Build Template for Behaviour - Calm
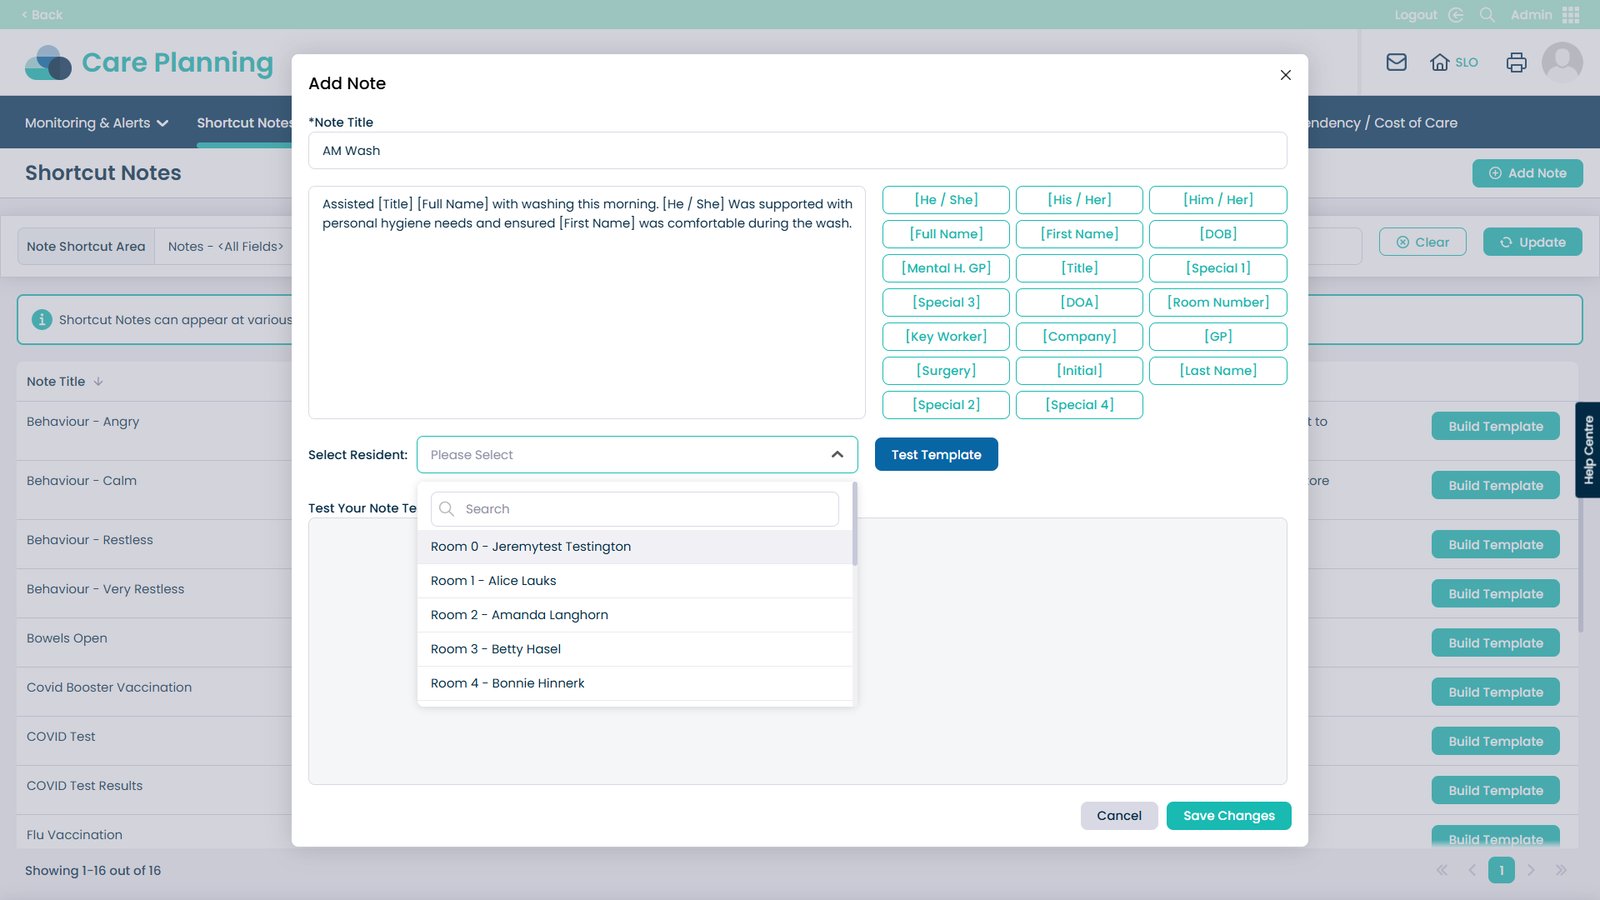1600x900 pixels. click(x=1496, y=485)
